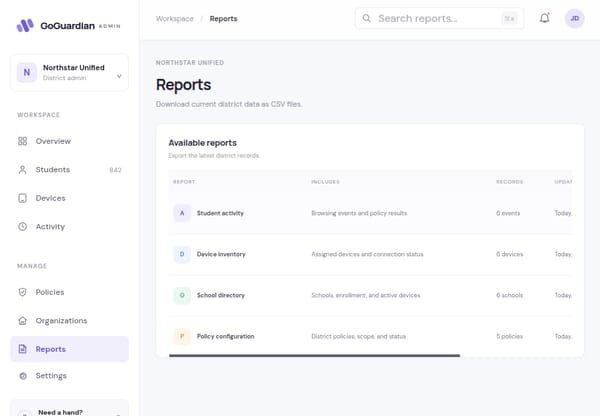Select Reports in sidebar

70,349
